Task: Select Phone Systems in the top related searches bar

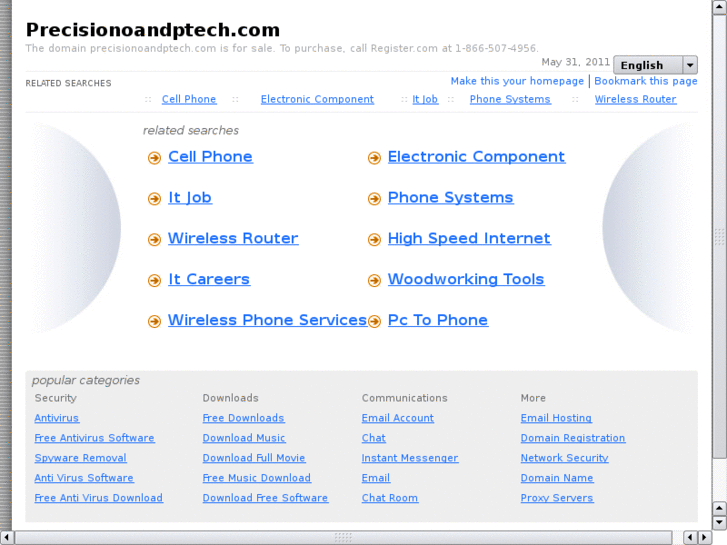Action: tap(510, 99)
